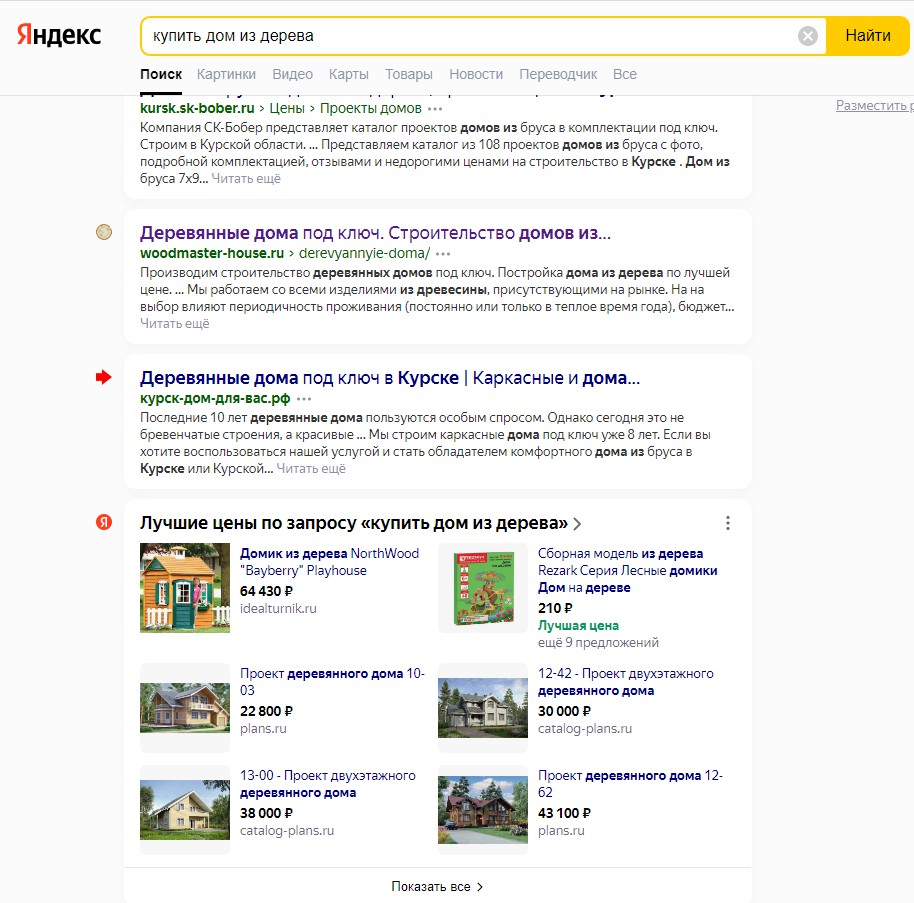Viewport: 914px width, 903px height.
Task: Open the woodmaster-house.ru domain link
Action: 212,253
